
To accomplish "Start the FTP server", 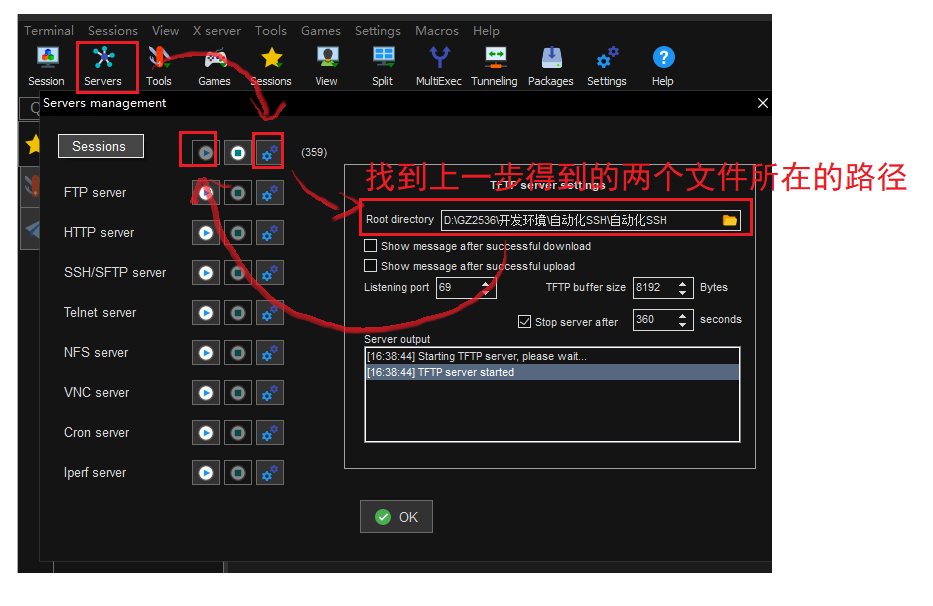I will coord(206,193).
